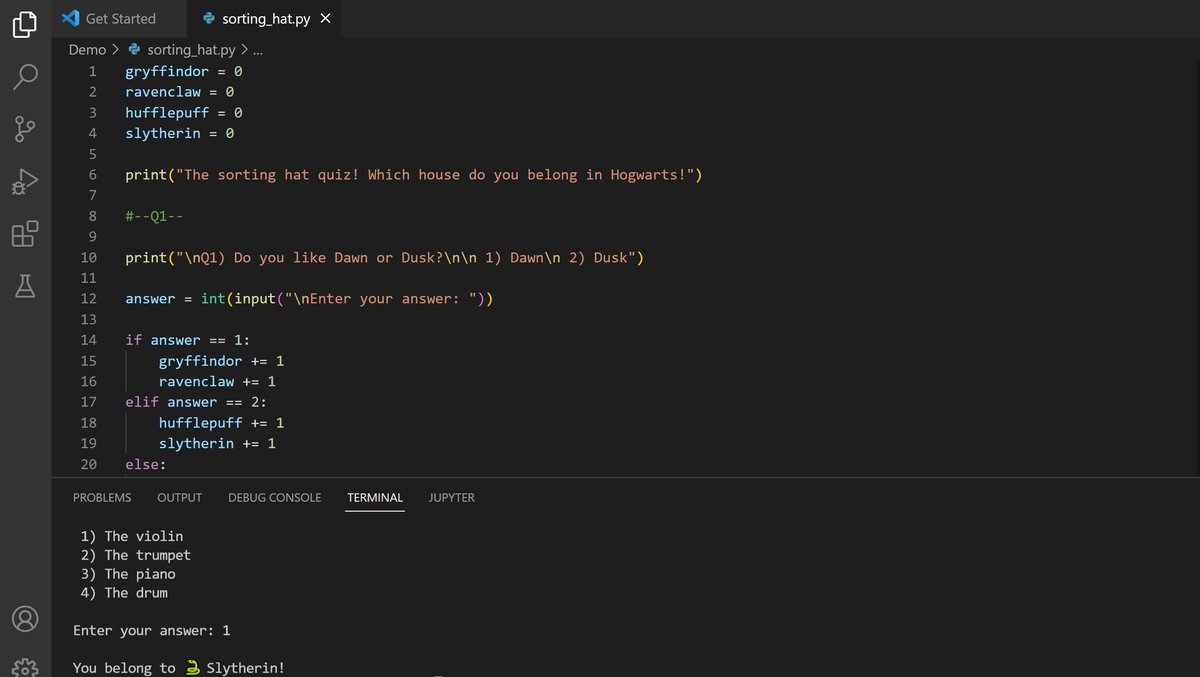Click the line "hufflepuff += 1"
Viewport: 1200px width, 677px height.
[x=222, y=423]
